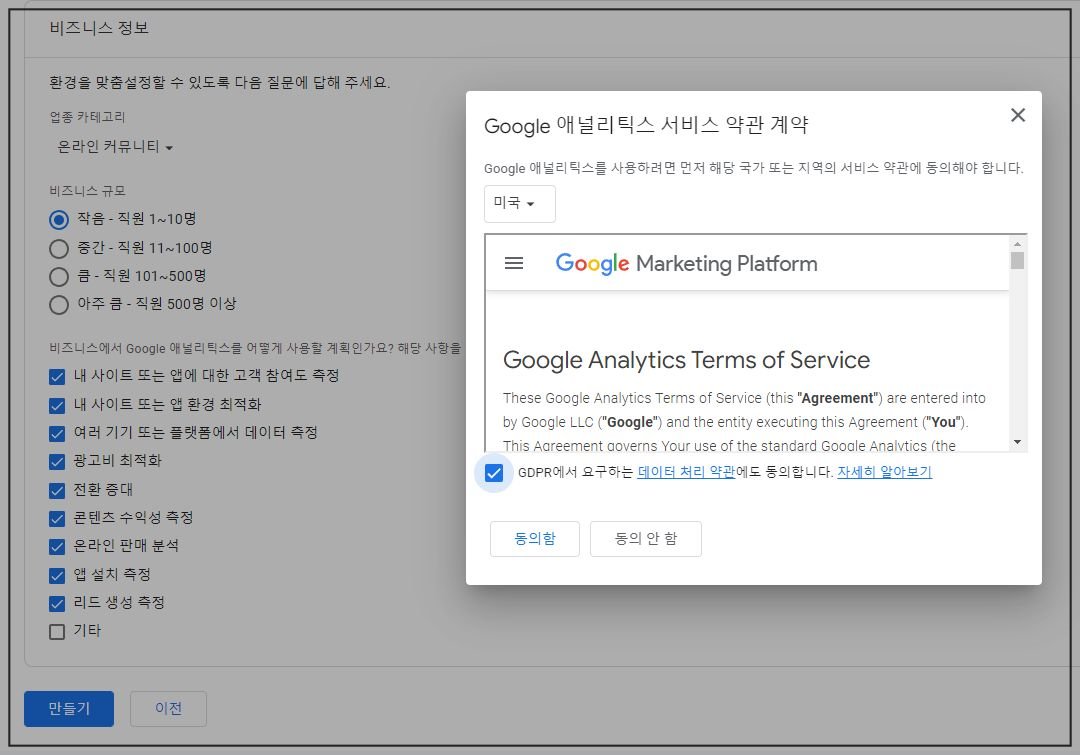The image size is (1080, 755).
Task: Toggle the 앱 설치 측정 checkbox
Action: pos(57,575)
